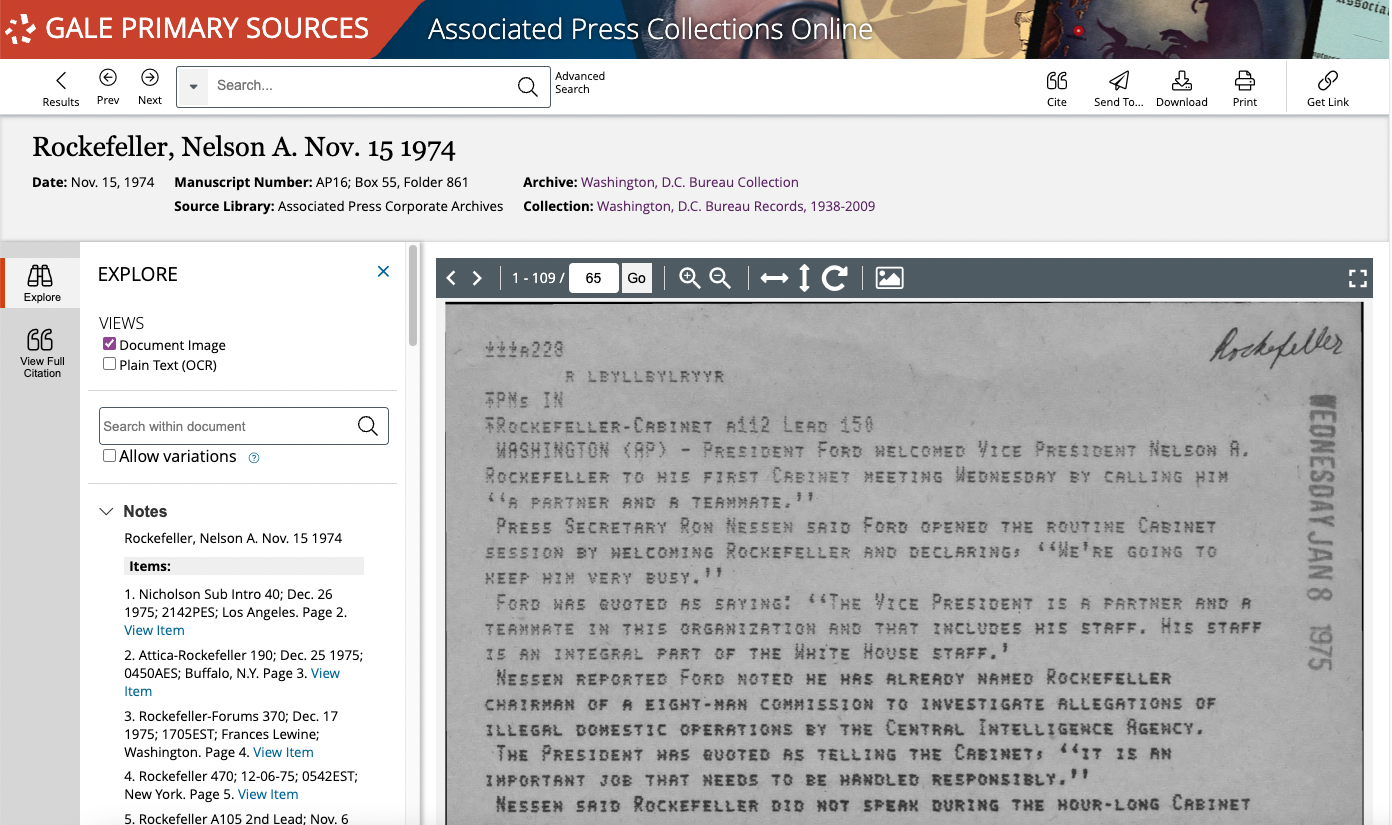Zoom out of the document image
This screenshot has width=1392, height=825.
point(720,278)
